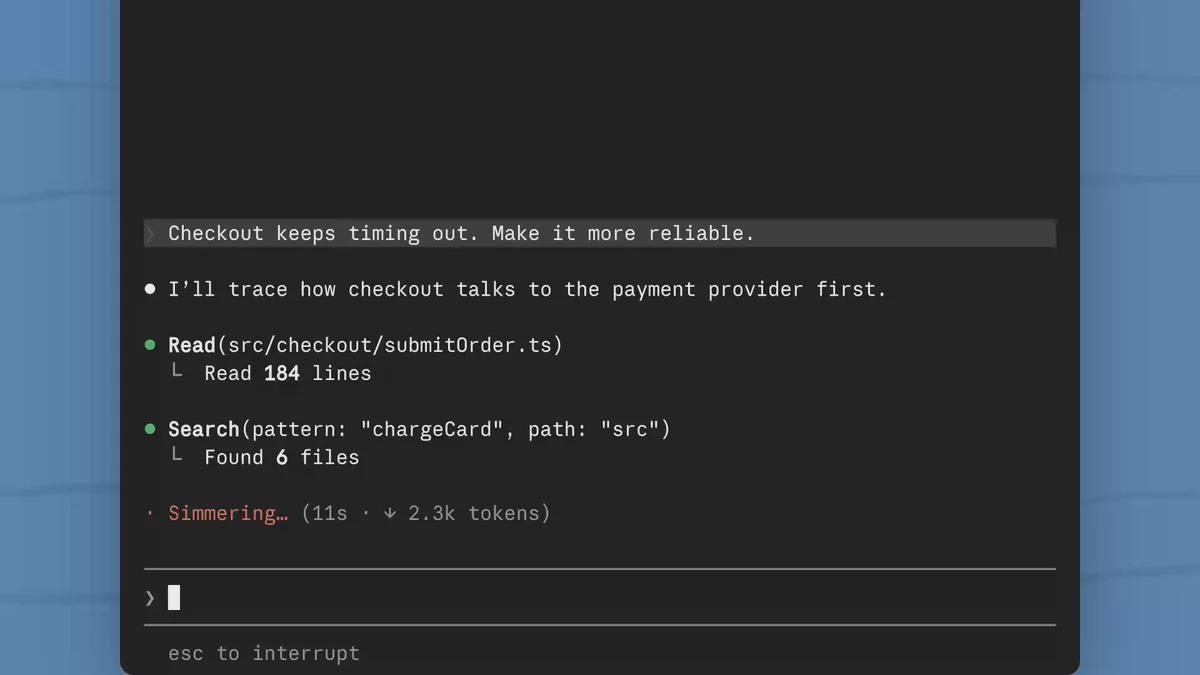The width and height of the screenshot is (1200, 675).
Task: Open the src/checkout/submitOrder.ts file path
Action: point(390,345)
